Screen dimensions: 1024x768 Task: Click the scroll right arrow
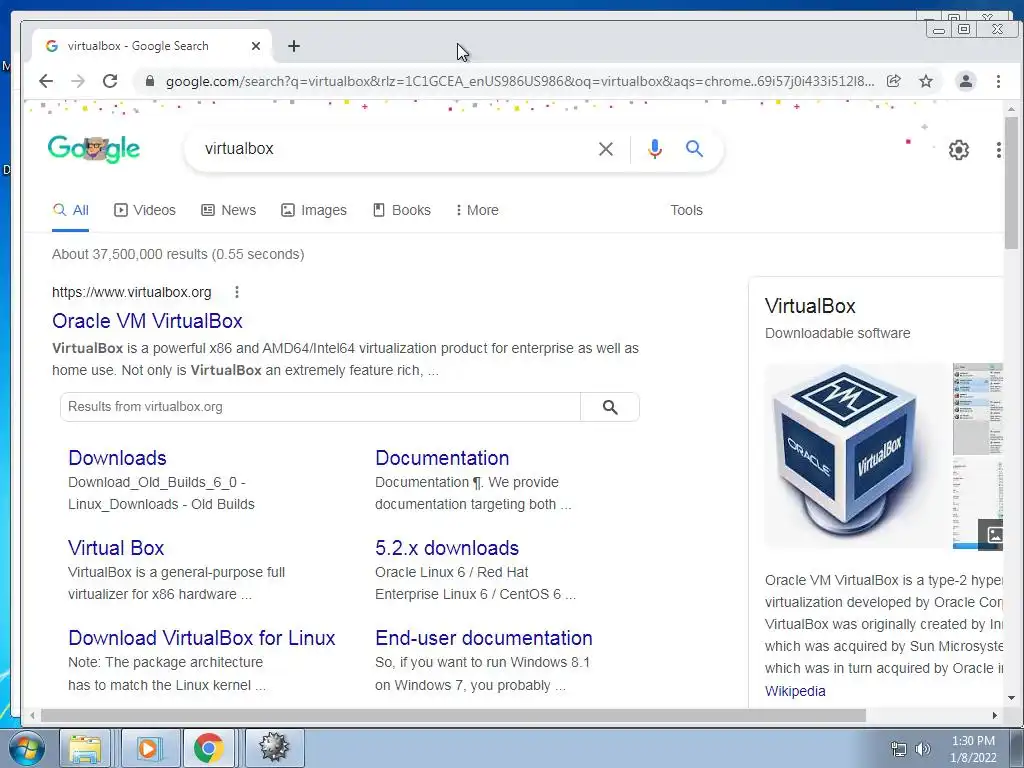pyautogui.click(x=995, y=716)
